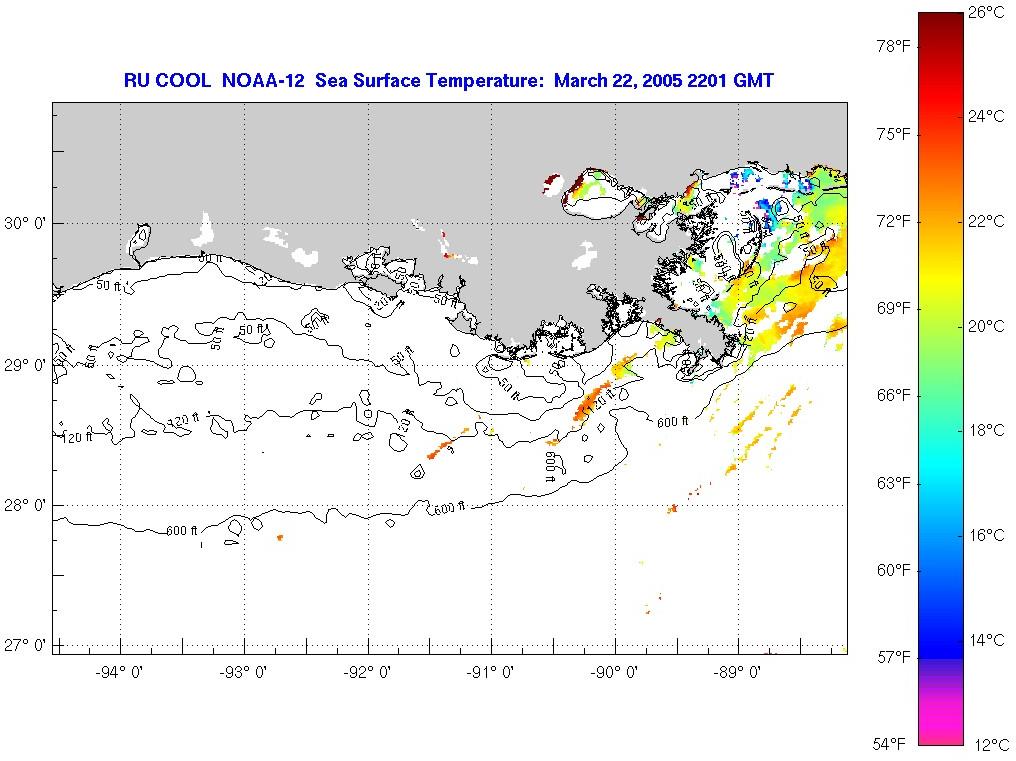This screenshot has height=761, width=1016.
Task: Click the 28° 0' latitude label
Action: [x=25, y=506]
